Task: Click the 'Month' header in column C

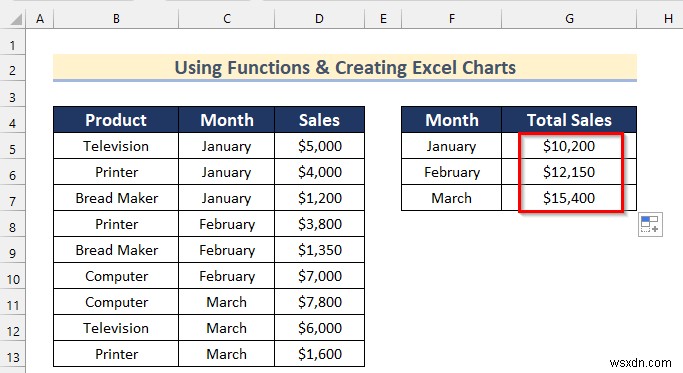Action: coord(227,120)
